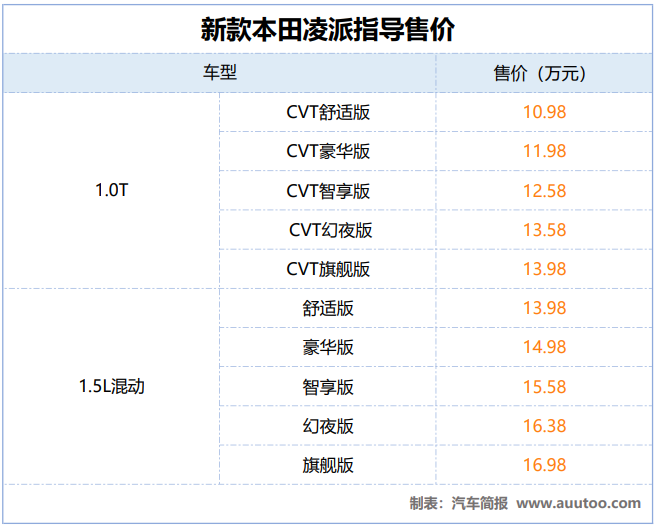Image resolution: width=655 pixels, height=527 pixels.
Task: Click the price 14.98
Action: coord(544,347)
